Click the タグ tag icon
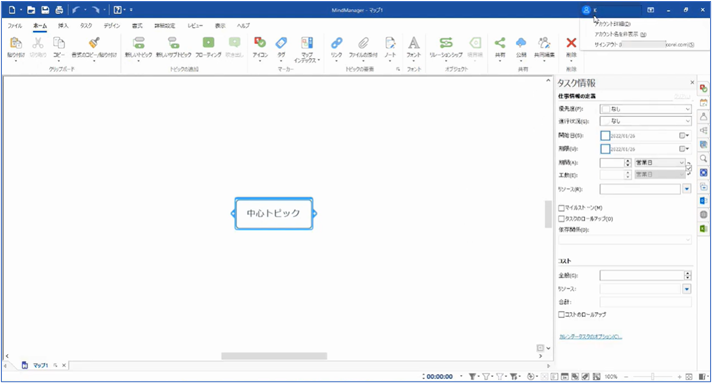This screenshot has width=712, height=383. 282,43
